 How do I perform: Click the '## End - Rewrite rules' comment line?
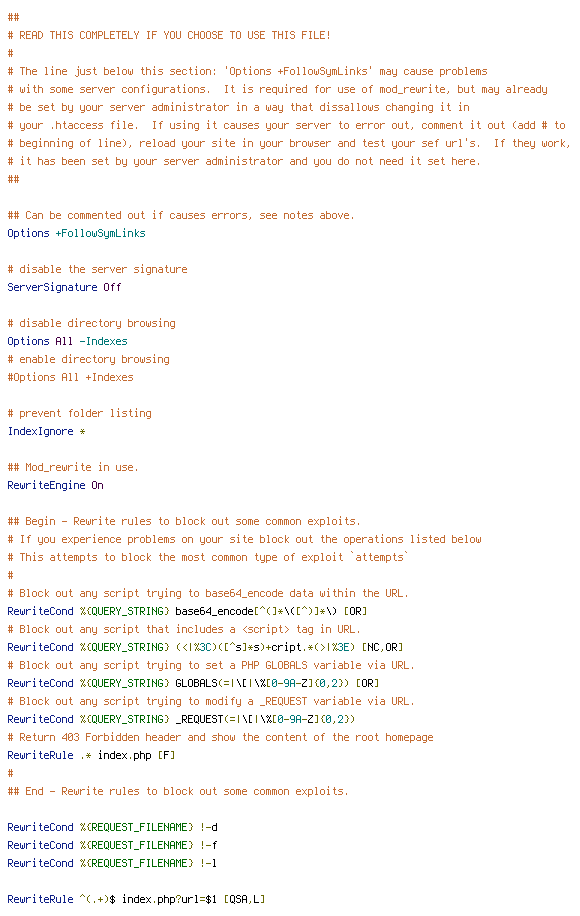(178, 791)
